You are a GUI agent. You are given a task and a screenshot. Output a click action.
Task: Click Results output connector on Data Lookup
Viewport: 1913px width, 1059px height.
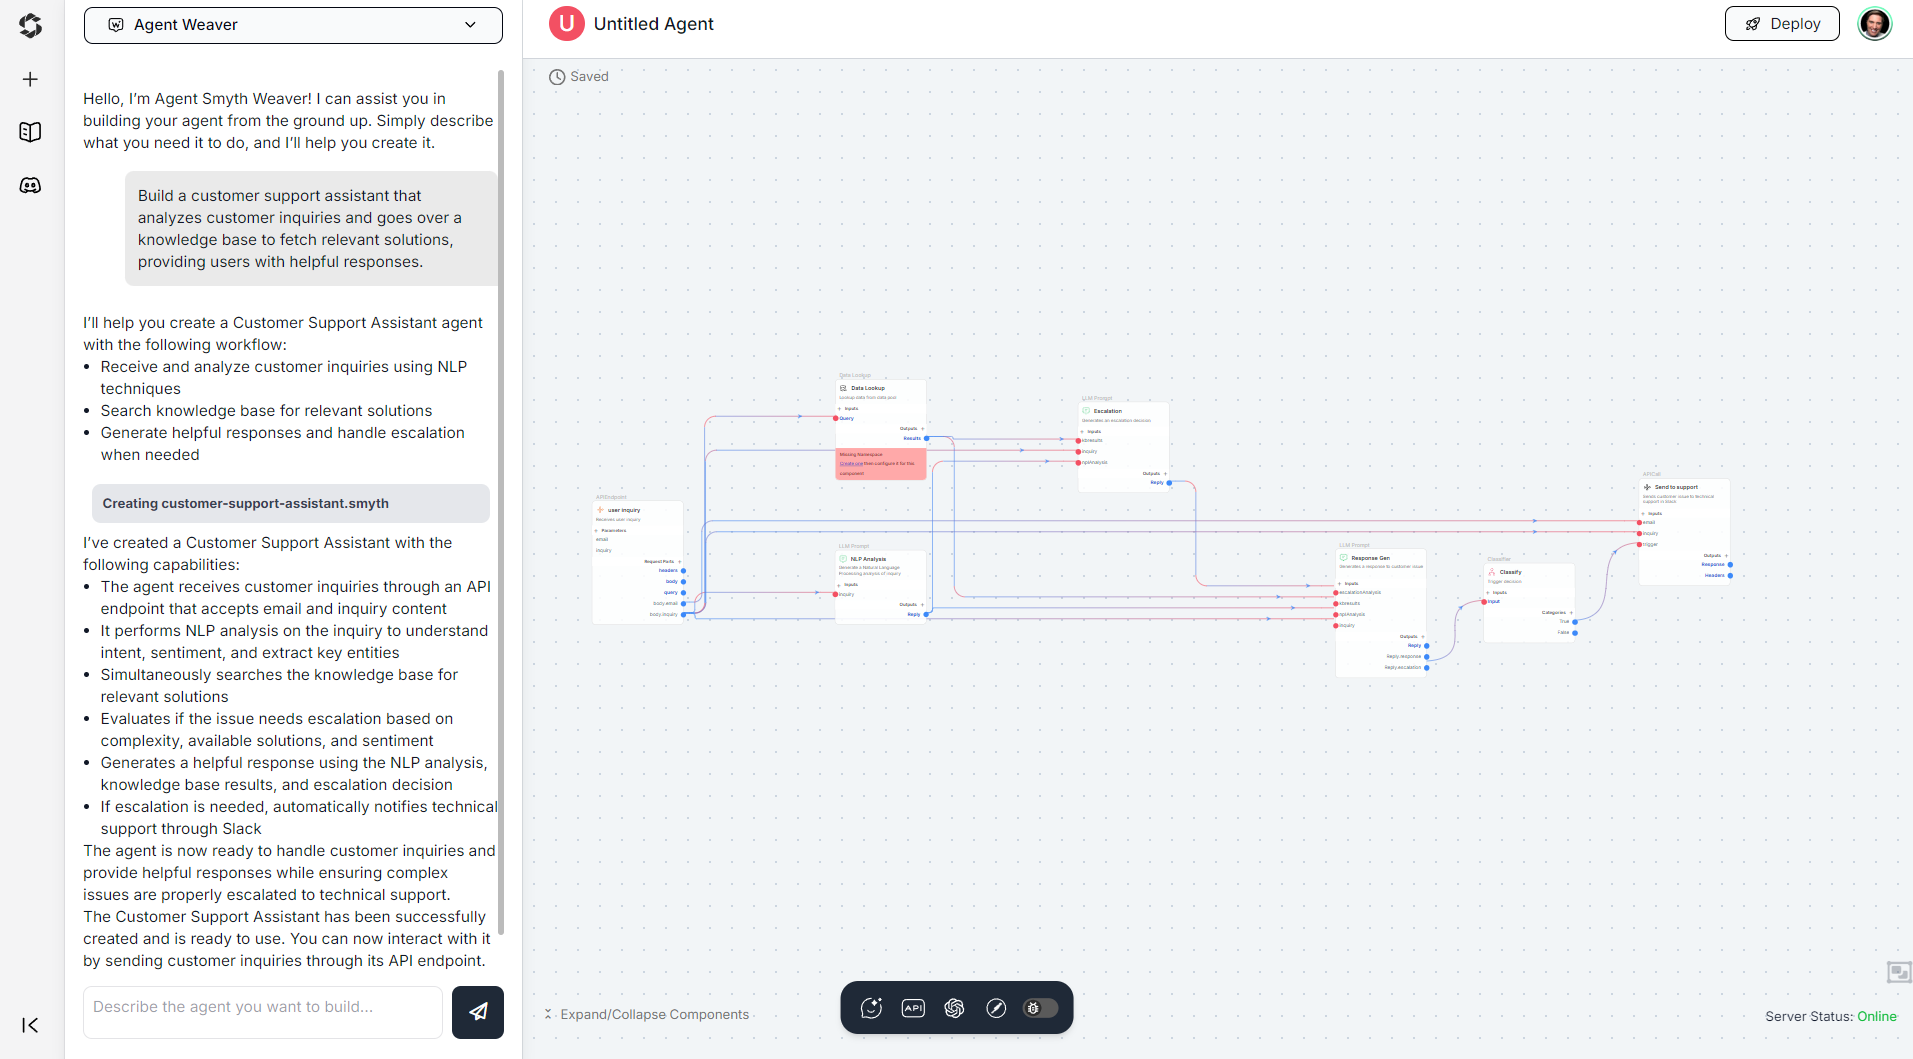click(926, 438)
